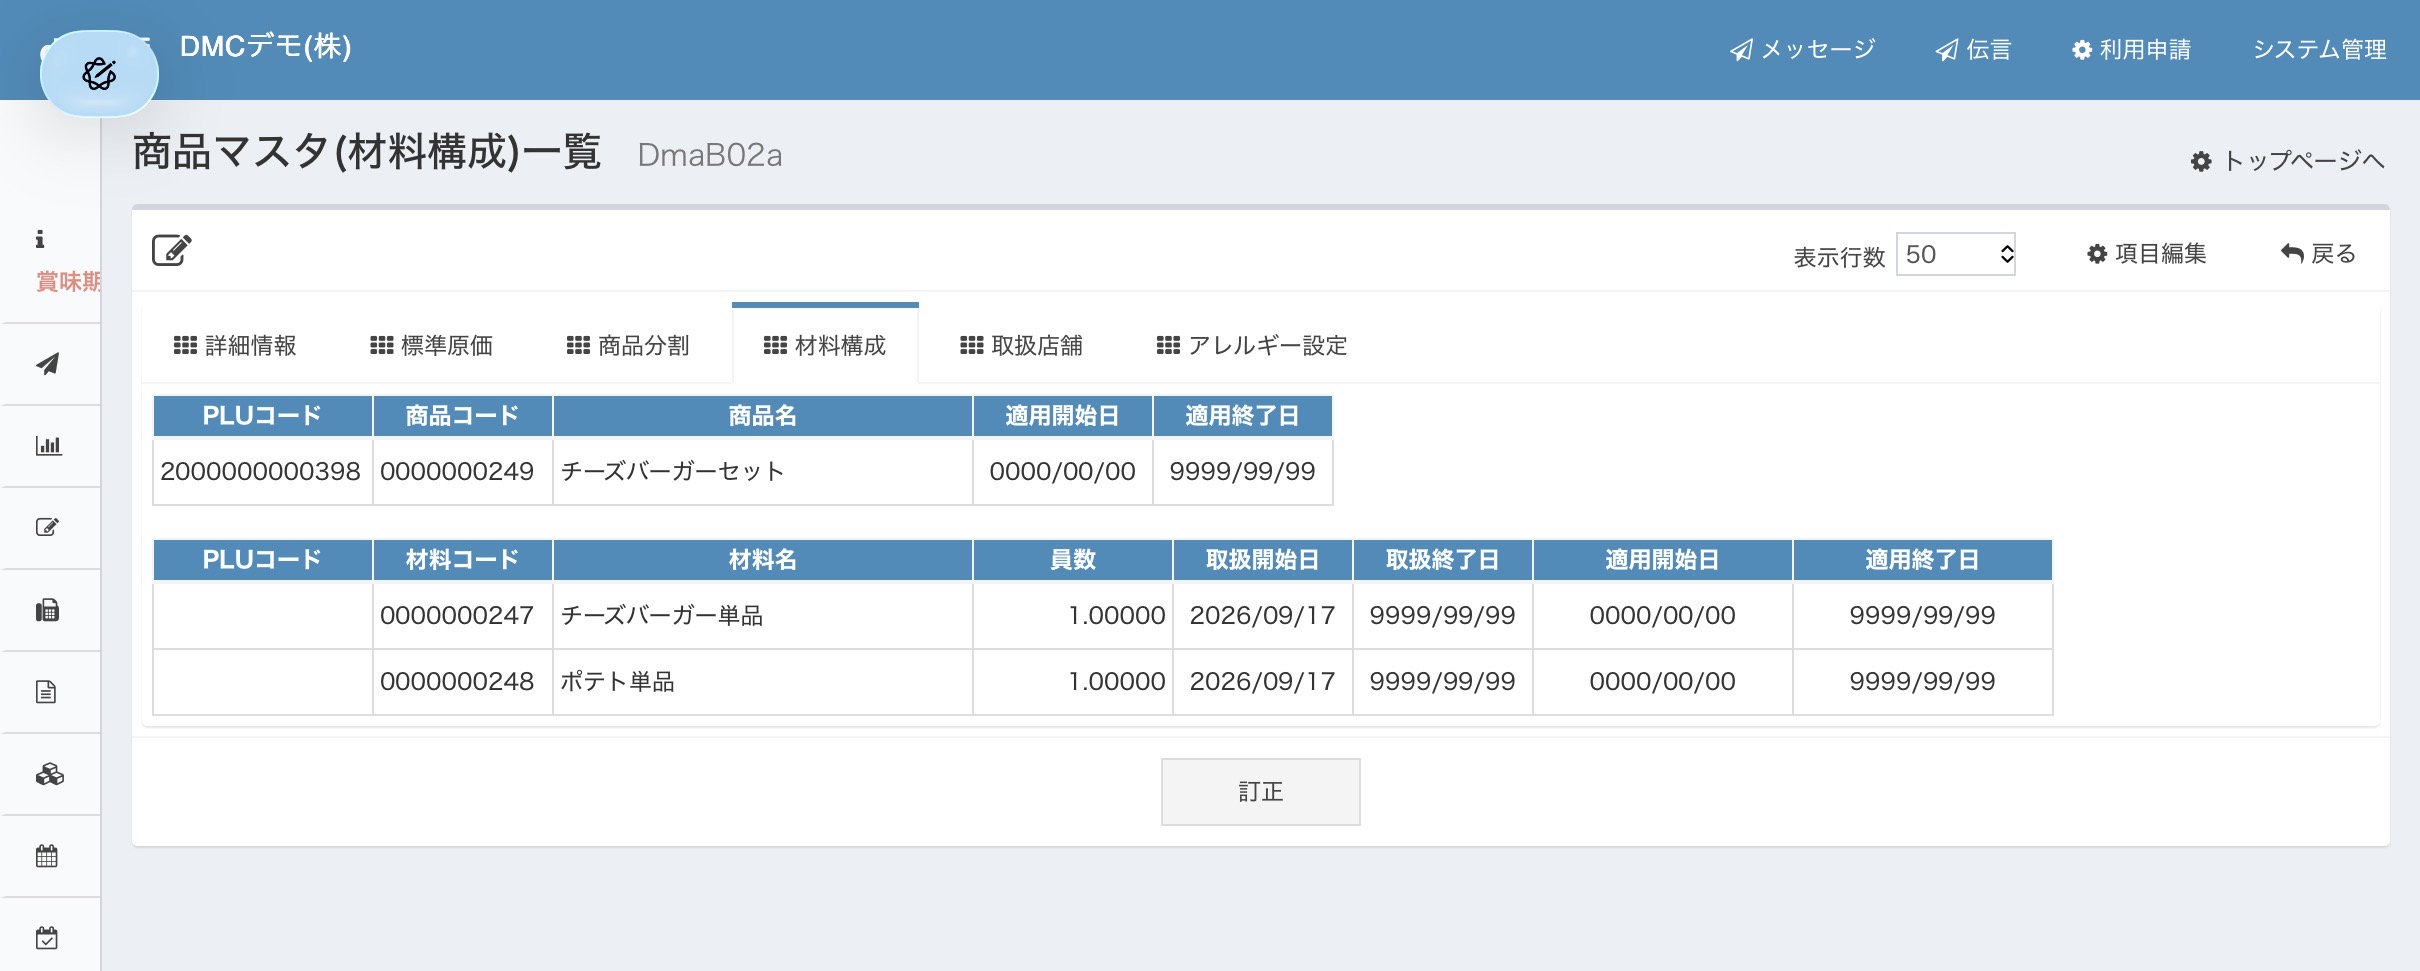Open the bar chart sidebar icon

click(x=47, y=446)
